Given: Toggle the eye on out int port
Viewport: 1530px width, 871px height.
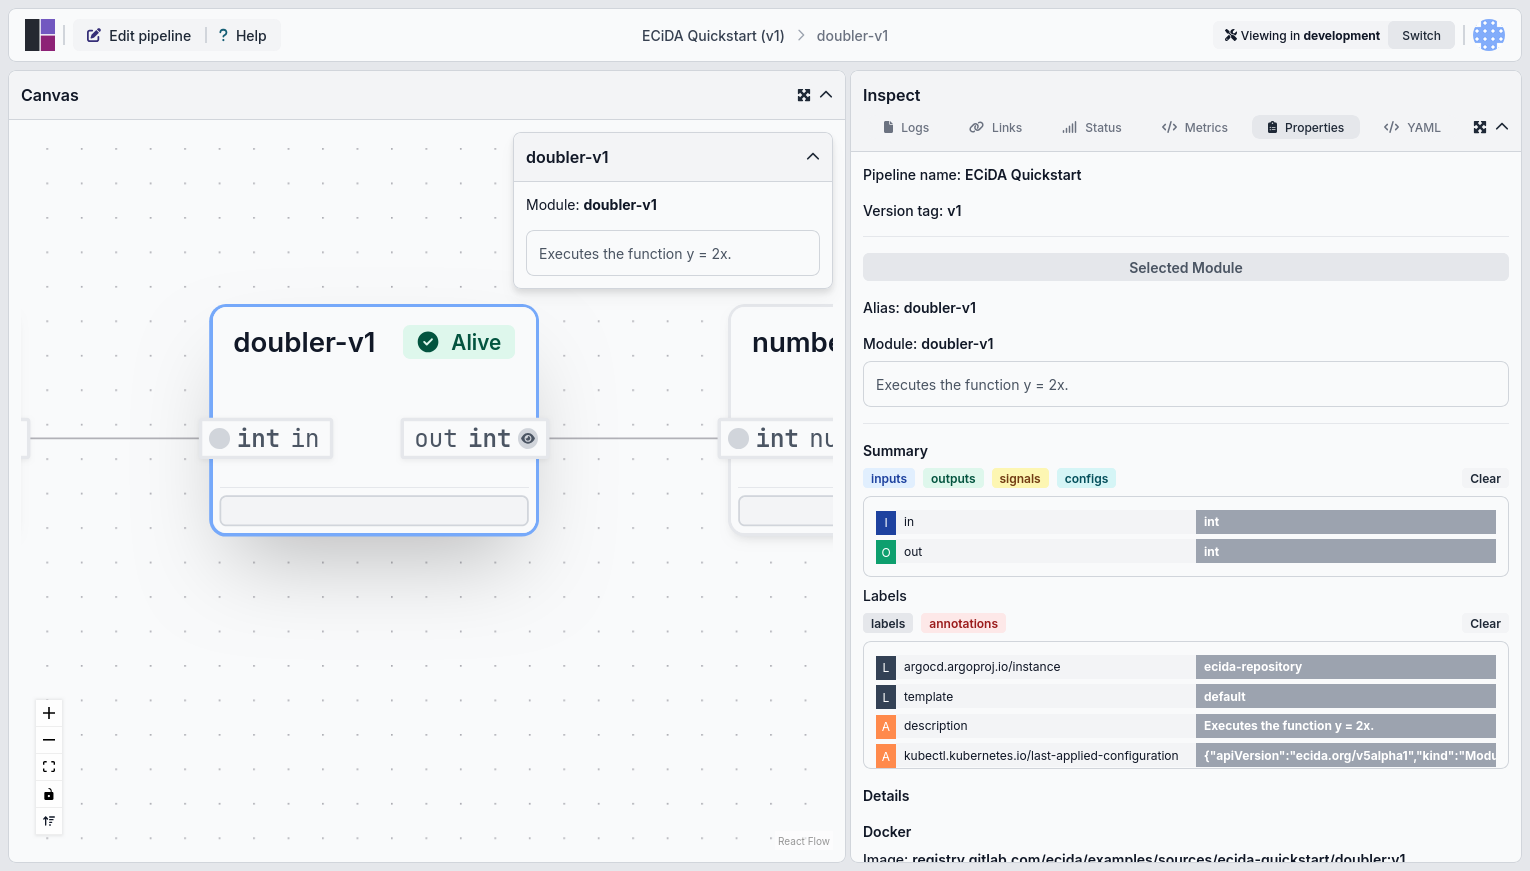Looking at the screenshot, I should [528, 438].
